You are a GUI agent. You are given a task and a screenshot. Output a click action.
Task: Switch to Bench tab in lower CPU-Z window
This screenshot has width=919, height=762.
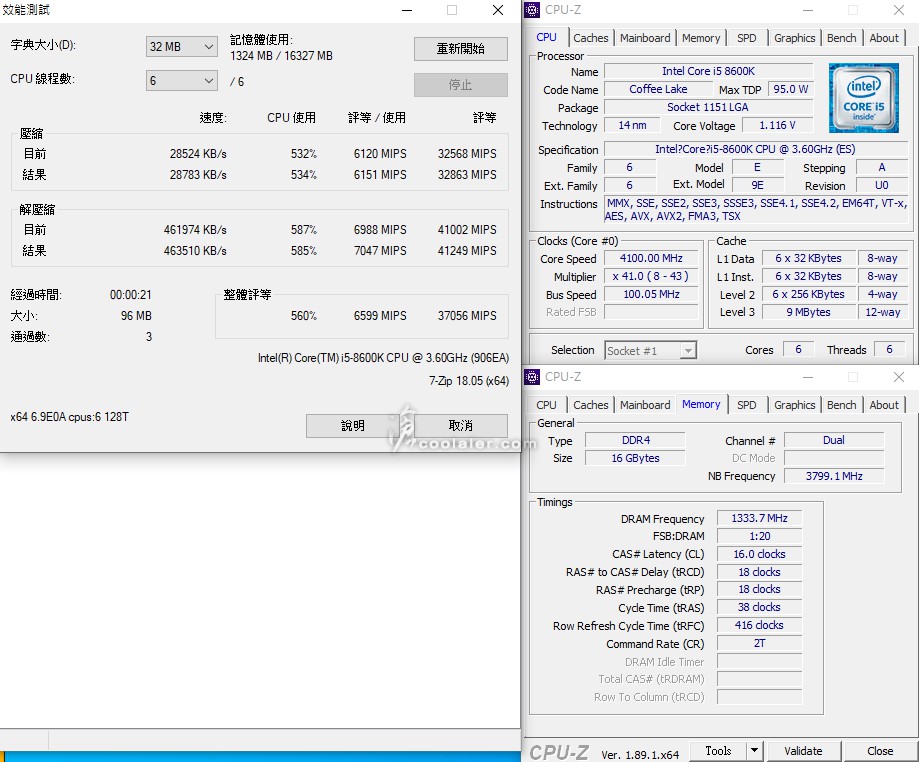point(842,405)
